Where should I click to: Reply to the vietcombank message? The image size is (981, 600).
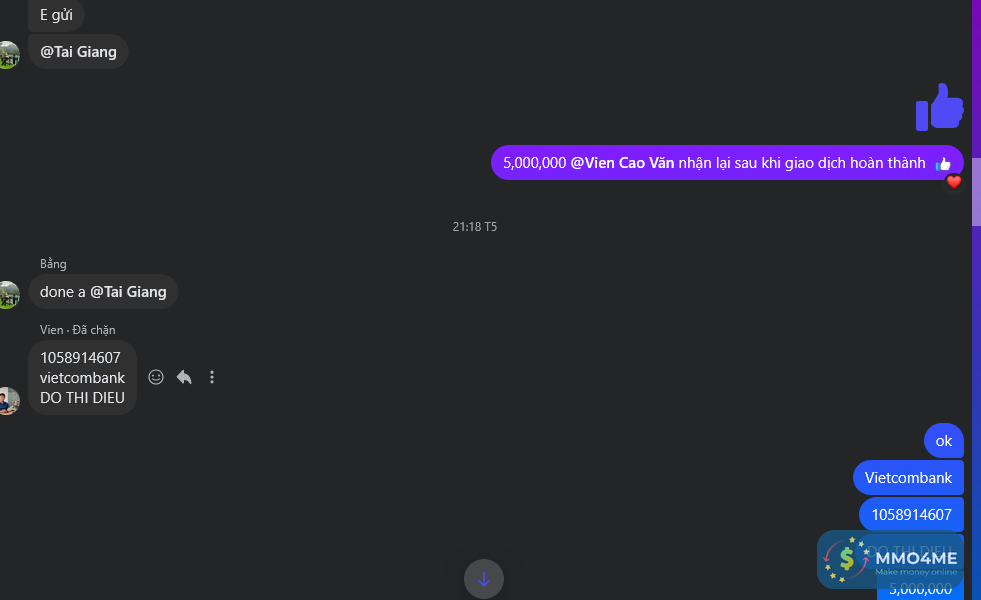pyautogui.click(x=184, y=377)
